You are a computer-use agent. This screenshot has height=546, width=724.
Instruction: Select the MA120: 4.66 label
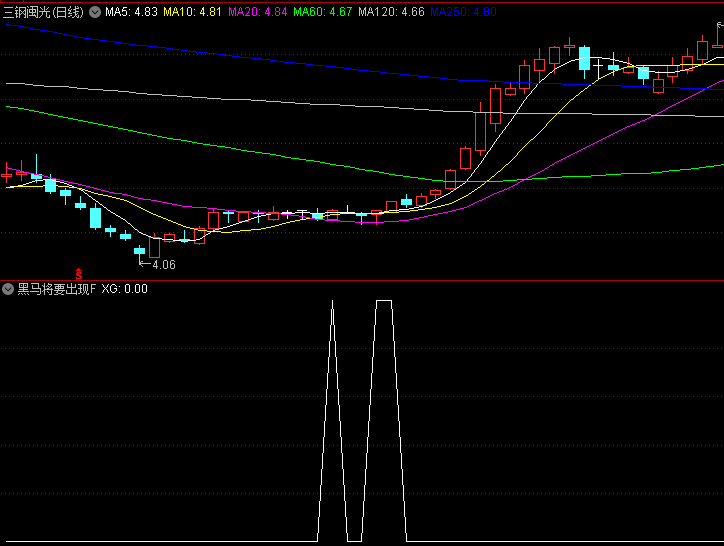click(391, 12)
